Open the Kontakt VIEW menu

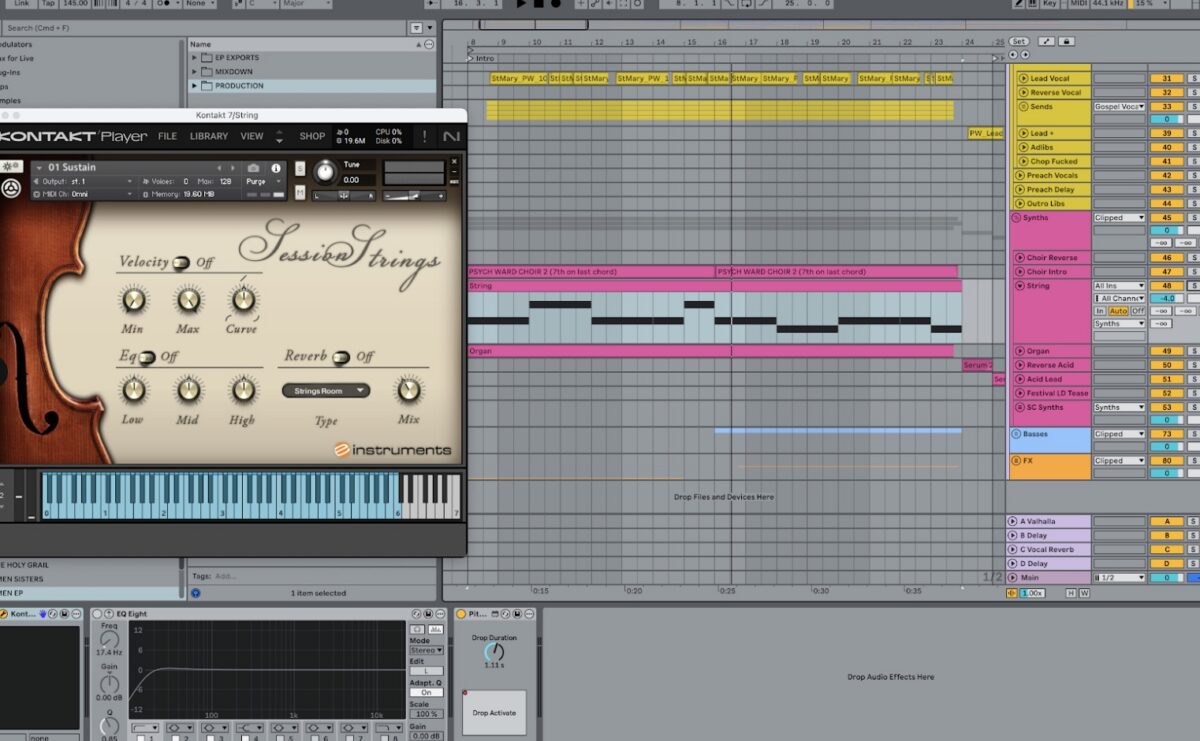252,136
